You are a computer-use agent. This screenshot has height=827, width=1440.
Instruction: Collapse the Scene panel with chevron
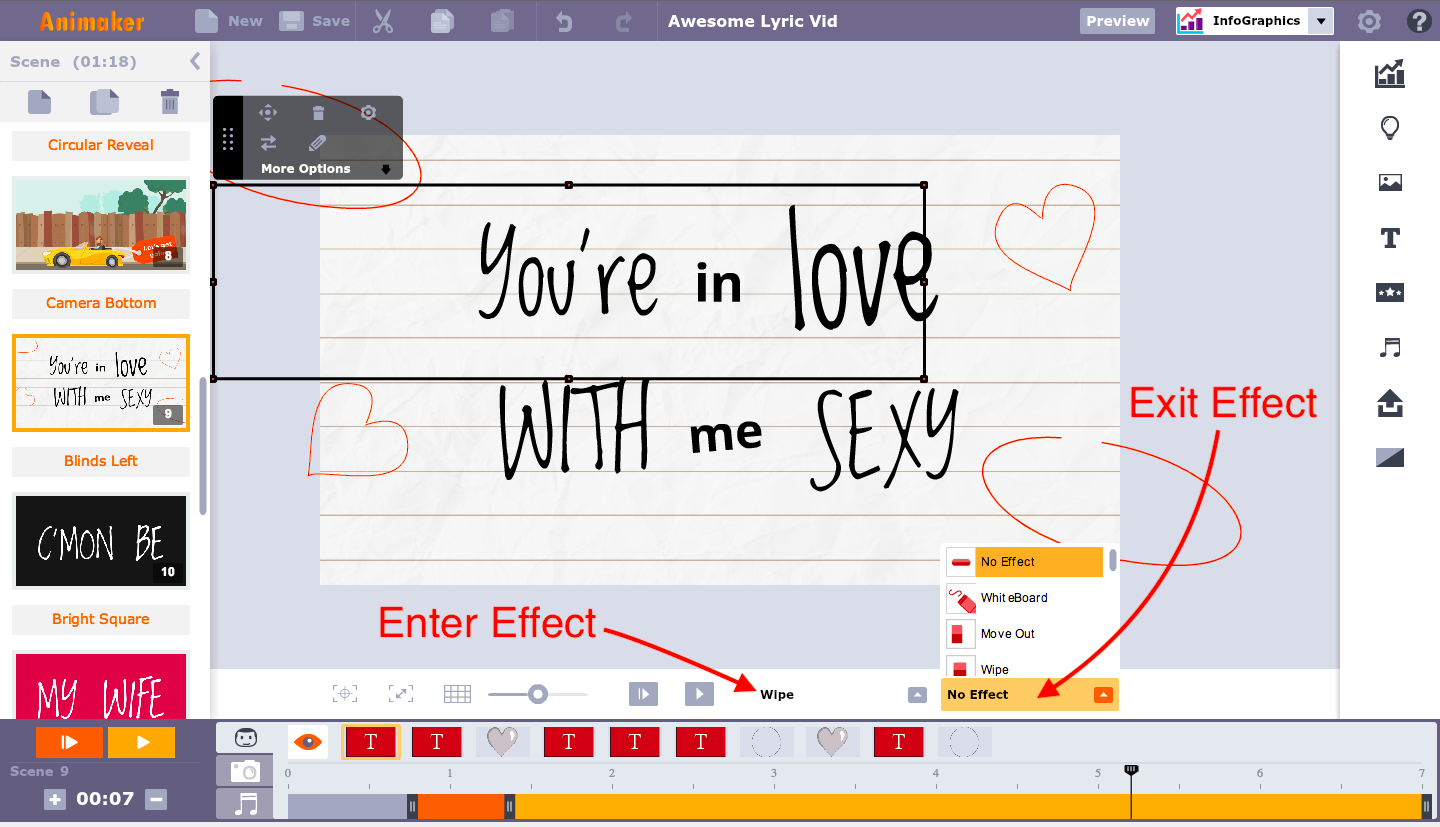click(195, 61)
